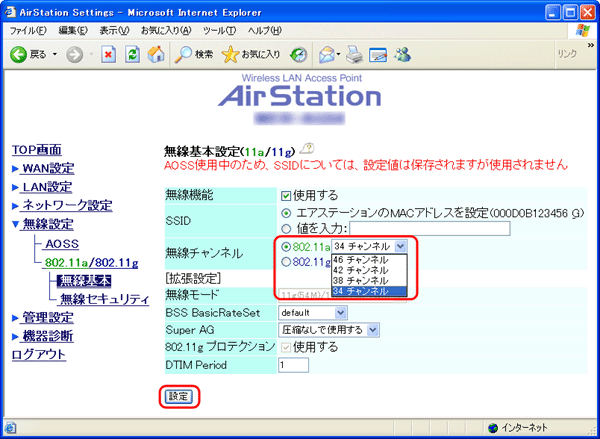Open the ツール(T) menu
The image size is (600, 439).
coord(219,31)
